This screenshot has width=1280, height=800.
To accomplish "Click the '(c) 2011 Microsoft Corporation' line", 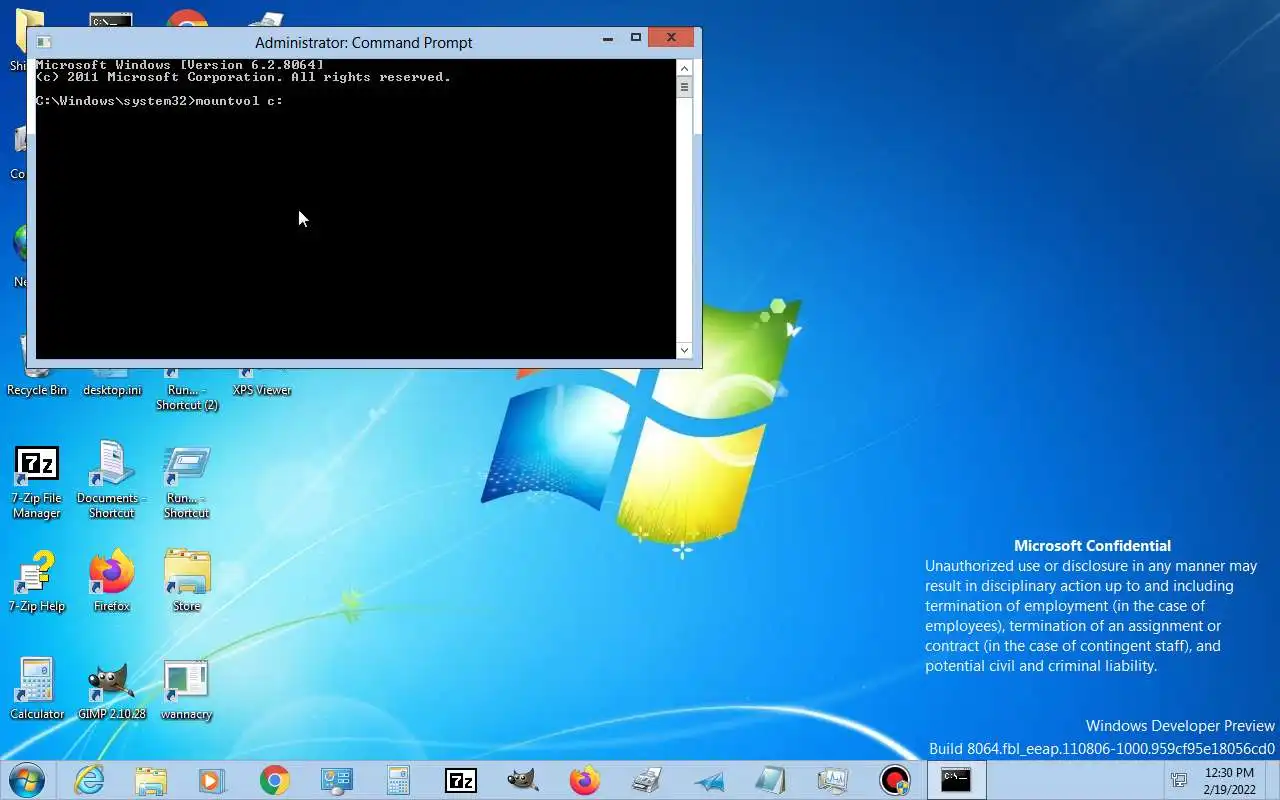I will tap(243, 77).
